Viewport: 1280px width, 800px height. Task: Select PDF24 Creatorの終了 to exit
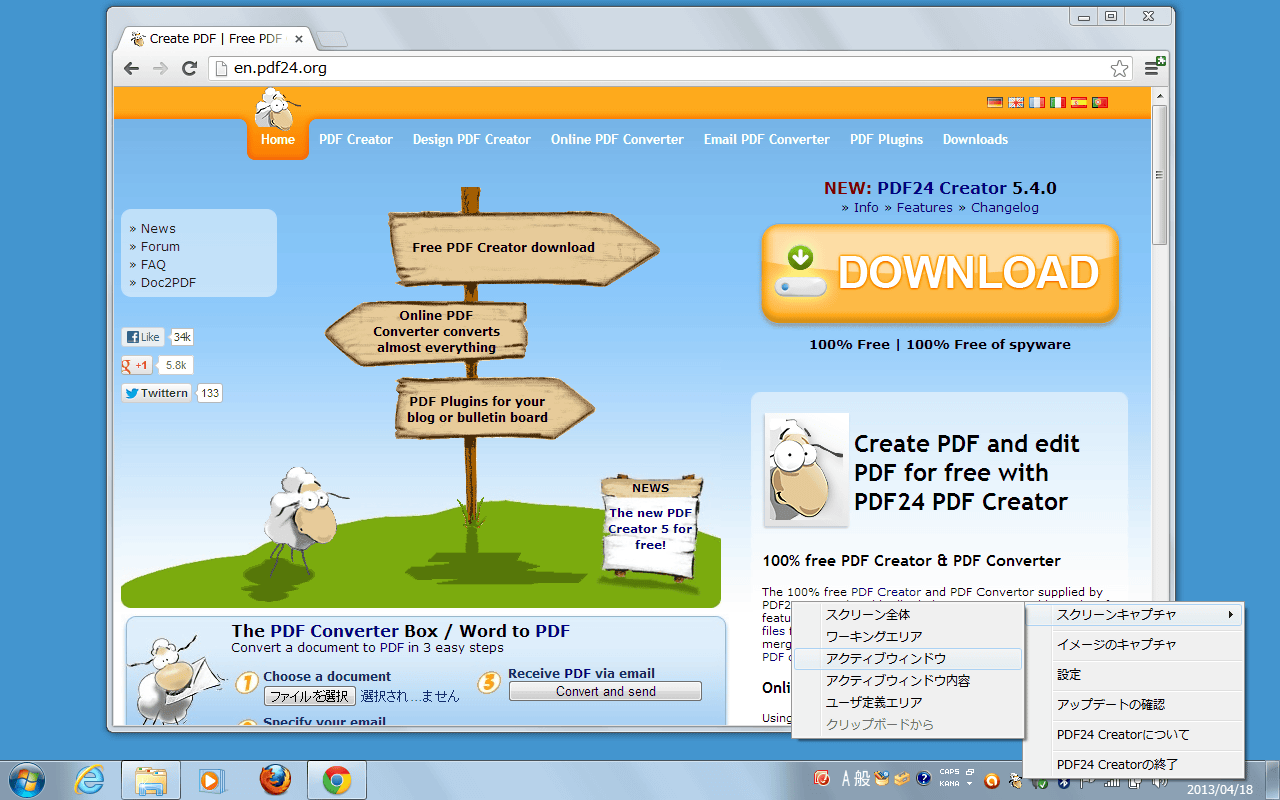pyautogui.click(x=1135, y=764)
